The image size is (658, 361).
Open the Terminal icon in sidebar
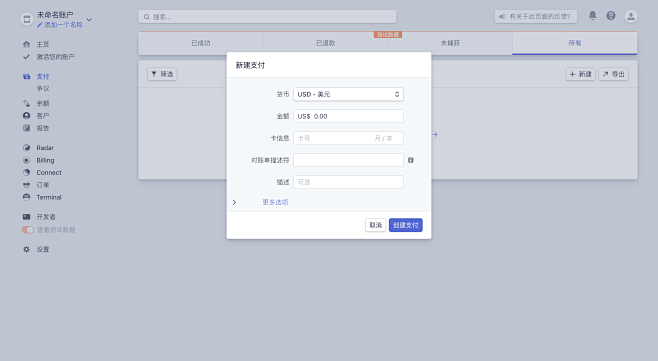26,197
